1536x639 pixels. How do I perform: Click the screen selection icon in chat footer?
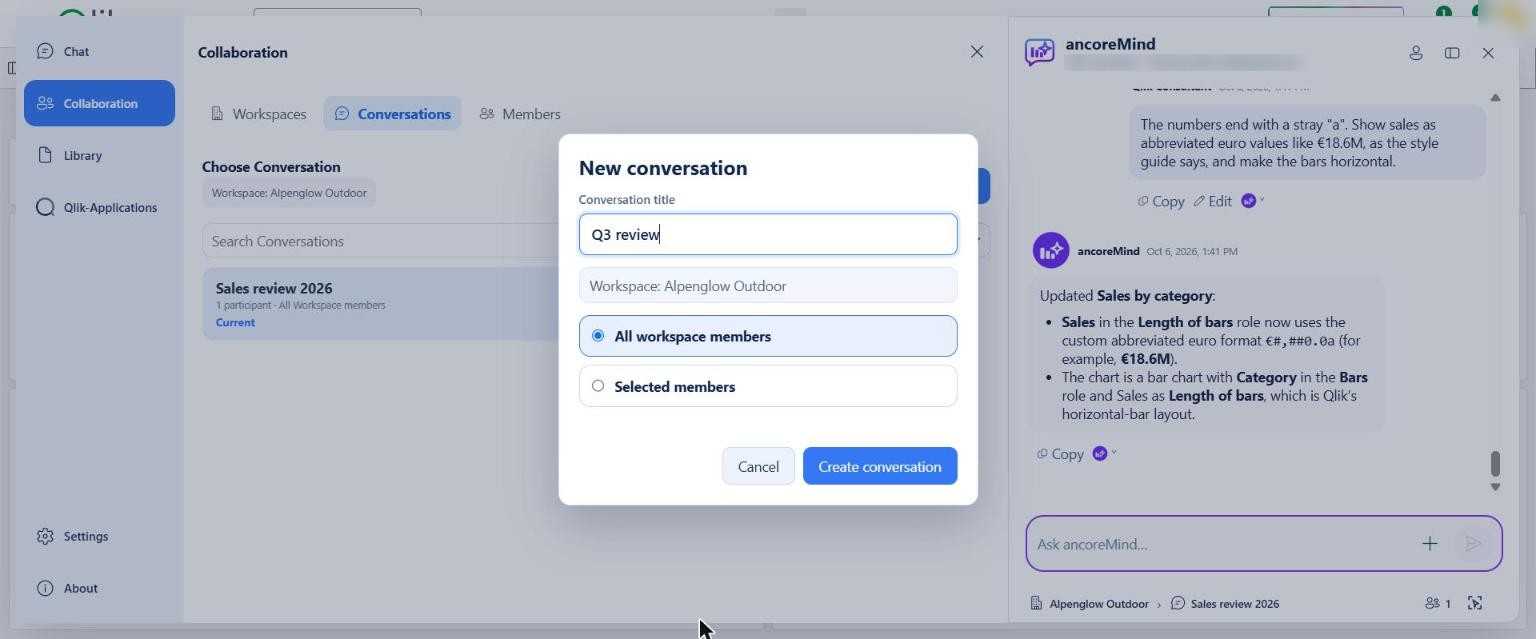(x=1475, y=603)
